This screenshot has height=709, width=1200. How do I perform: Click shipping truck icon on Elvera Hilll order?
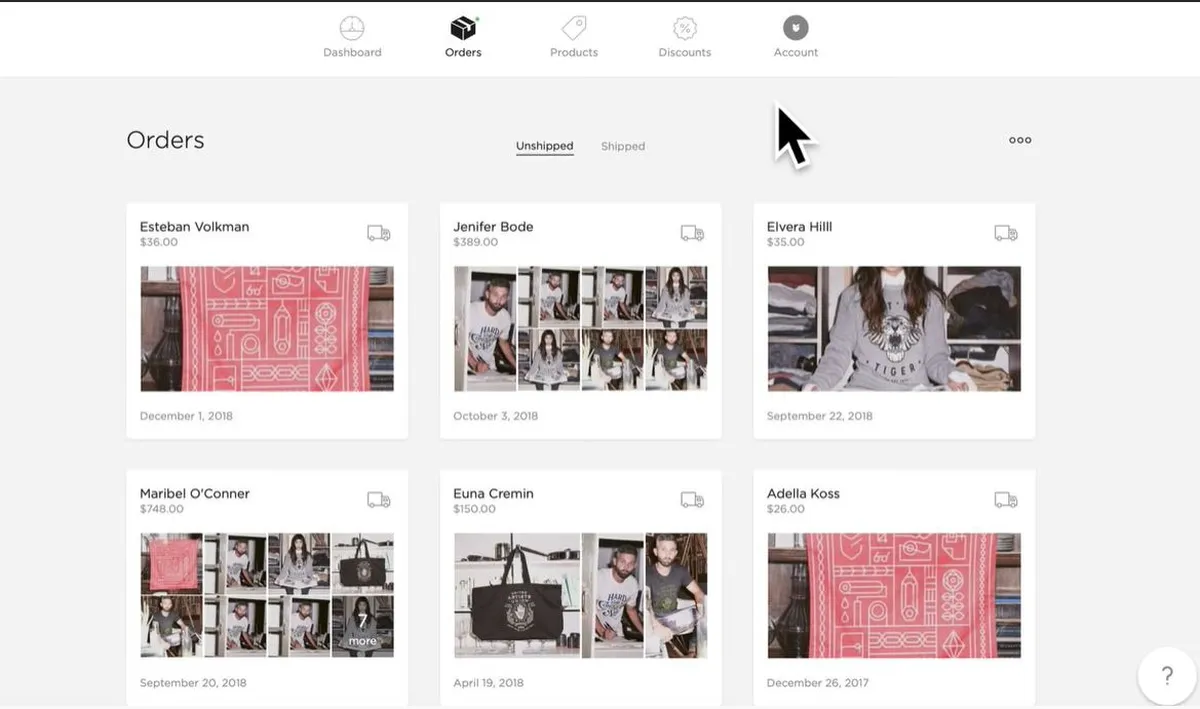tap(1006, 233)
